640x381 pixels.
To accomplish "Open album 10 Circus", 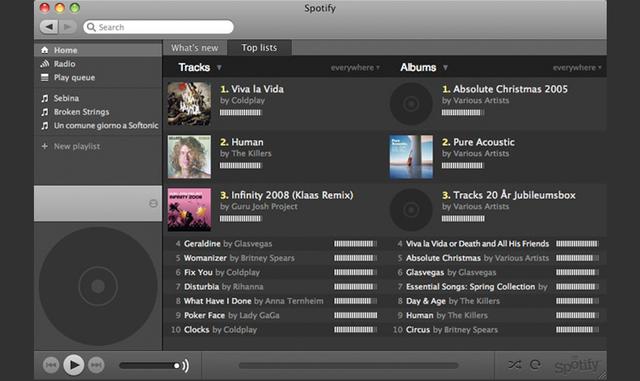I will pos(418,330).
